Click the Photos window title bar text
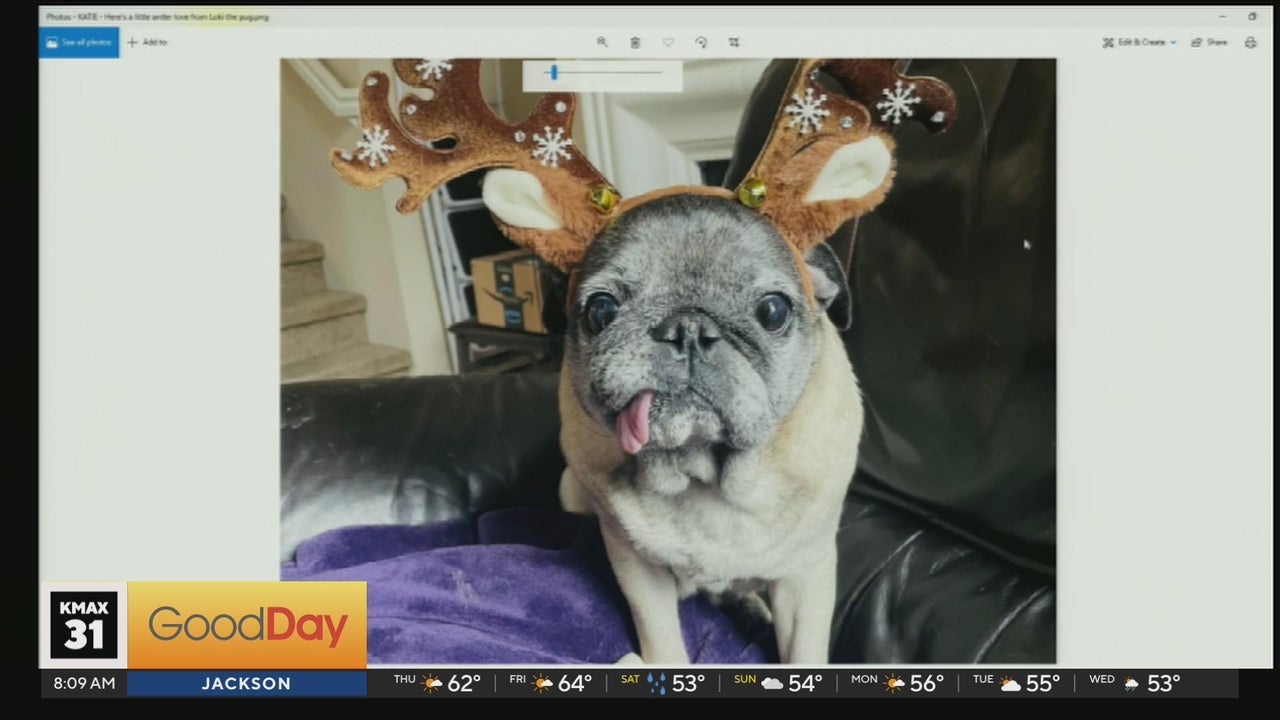The height and width of the screenshot is (720, 1280). coord(157,16)
